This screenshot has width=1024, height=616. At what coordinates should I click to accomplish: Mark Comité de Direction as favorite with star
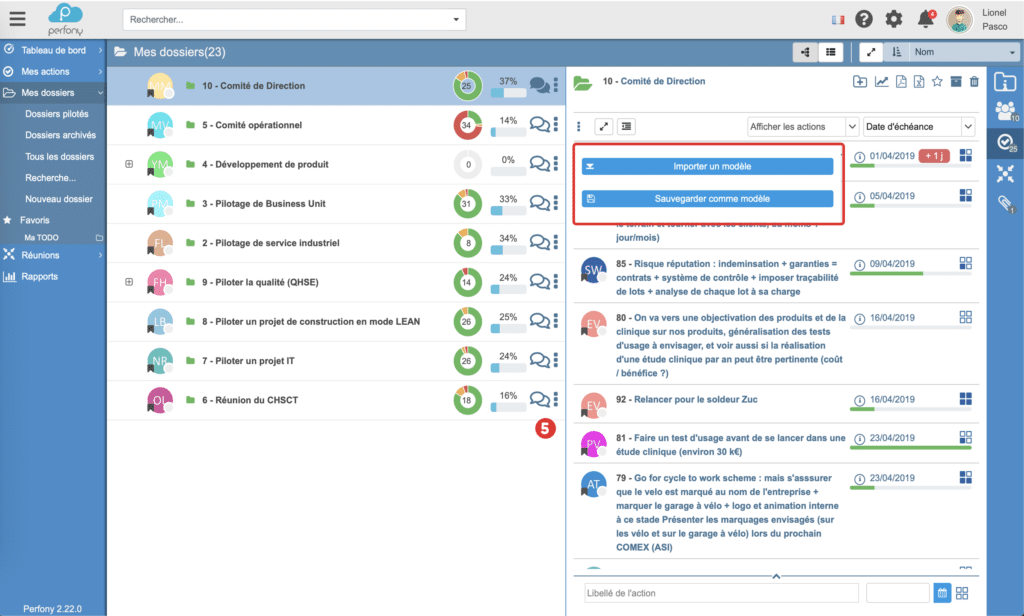(937, 82)
